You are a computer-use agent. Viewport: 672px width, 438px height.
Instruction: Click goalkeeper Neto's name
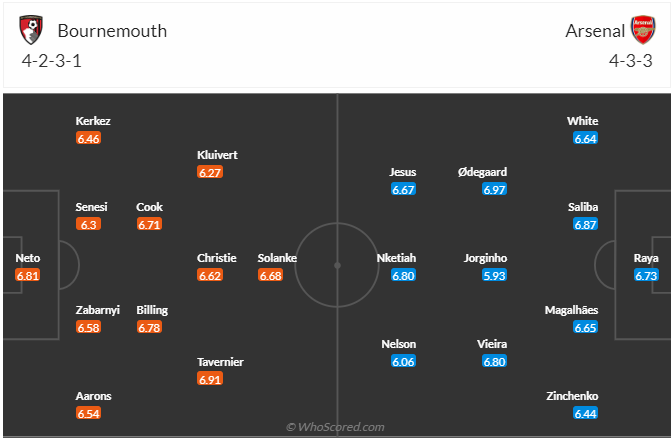click(x=28, y=258)
